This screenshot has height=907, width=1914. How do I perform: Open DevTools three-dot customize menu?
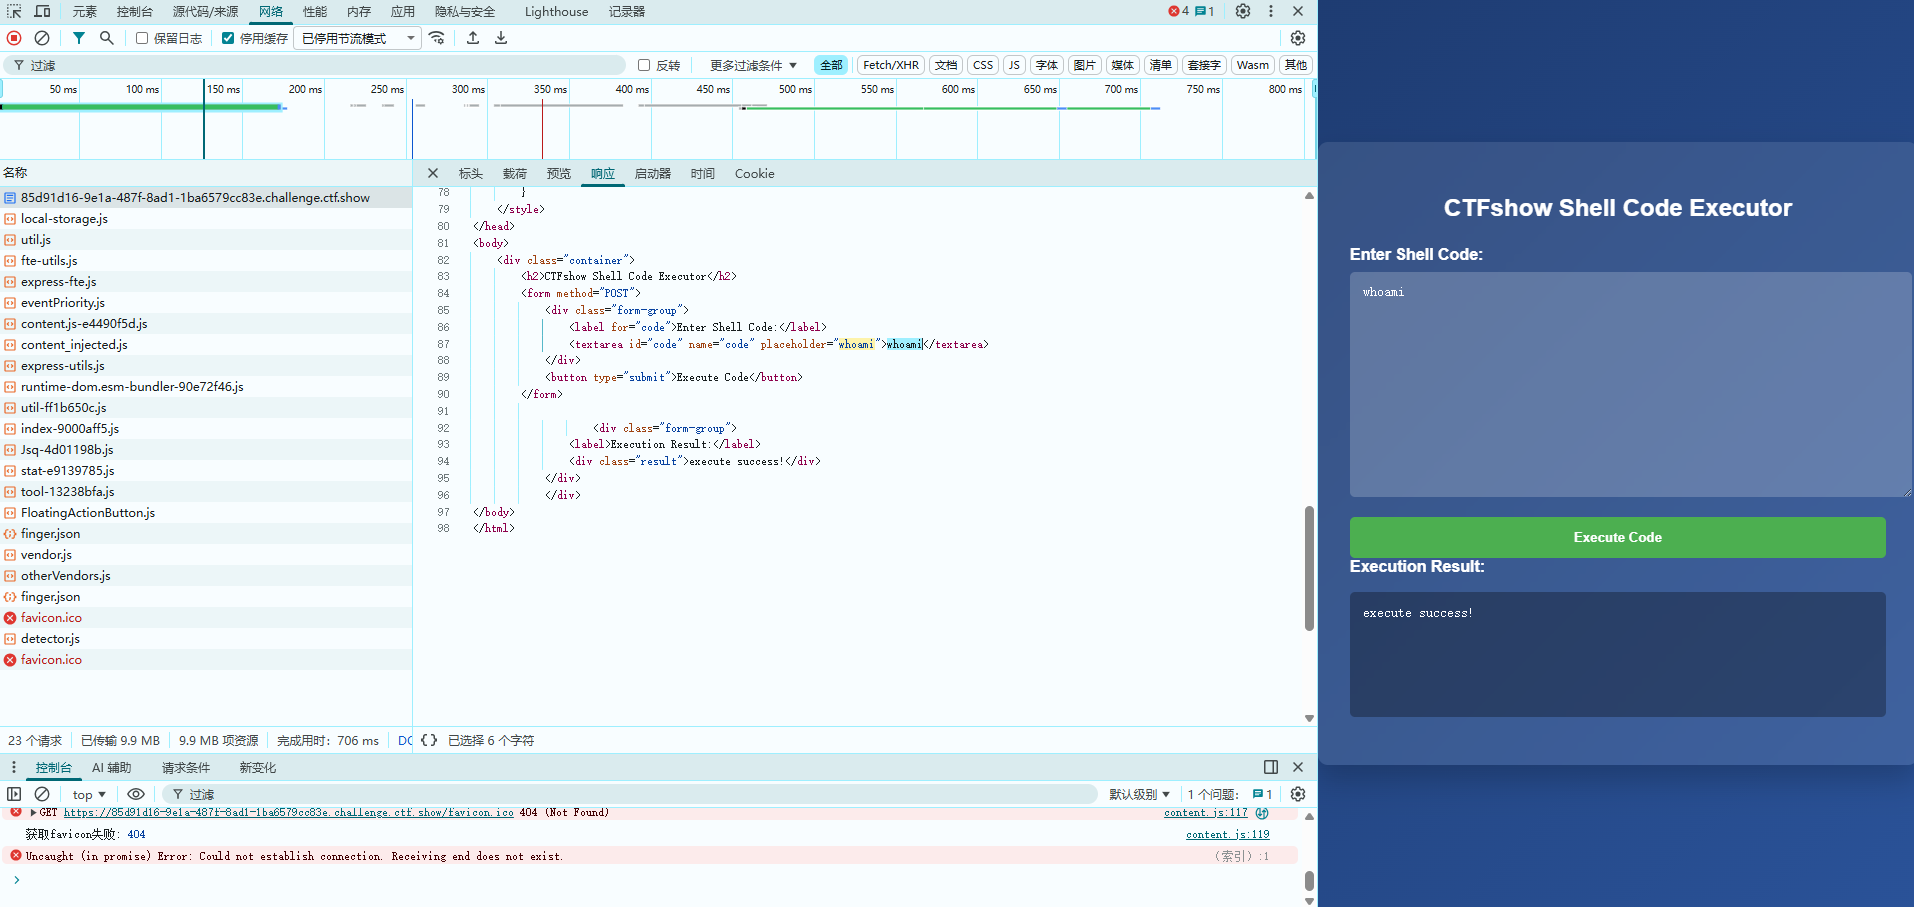1271,11
